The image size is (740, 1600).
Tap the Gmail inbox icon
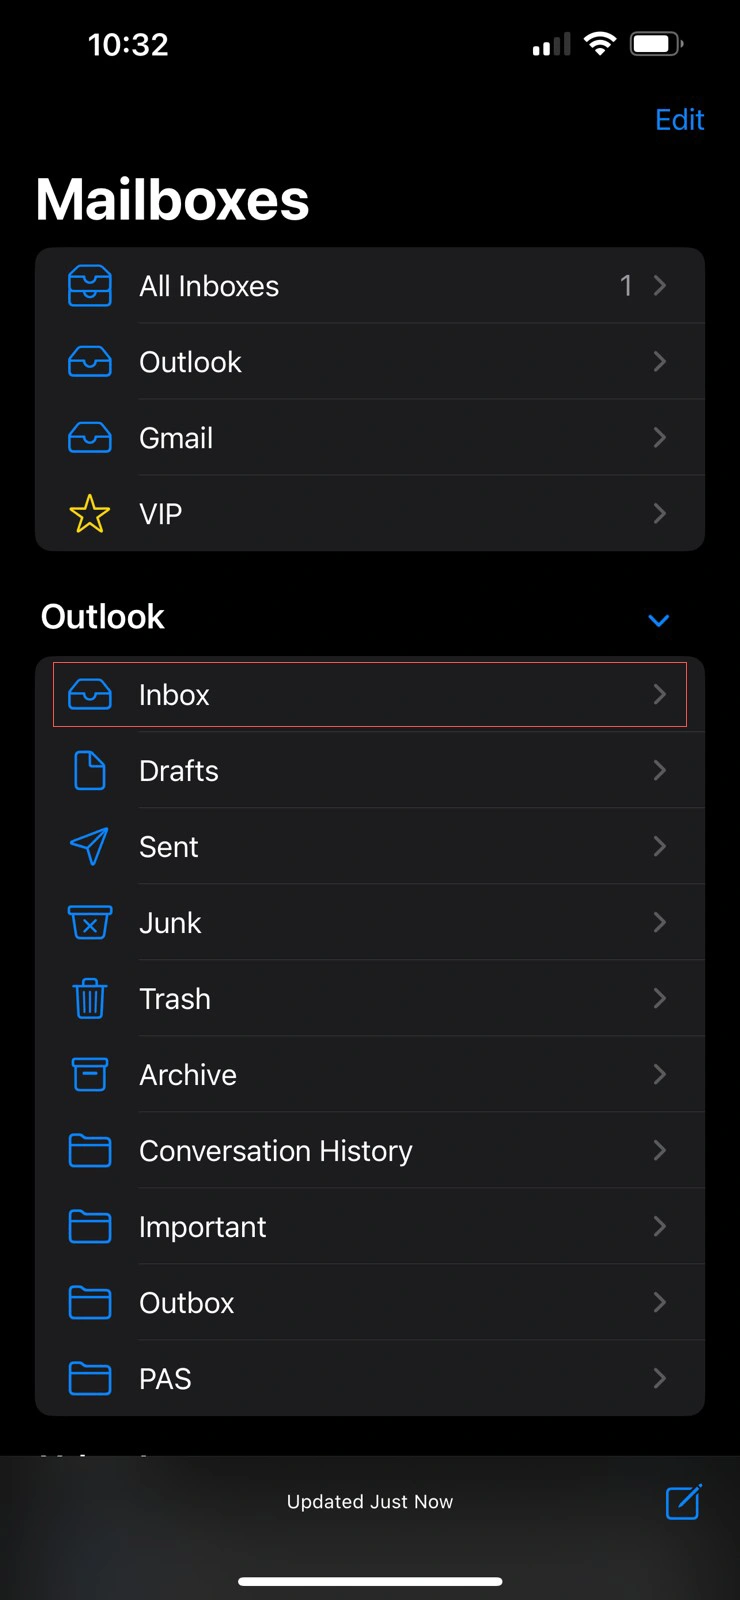[90, 438]
